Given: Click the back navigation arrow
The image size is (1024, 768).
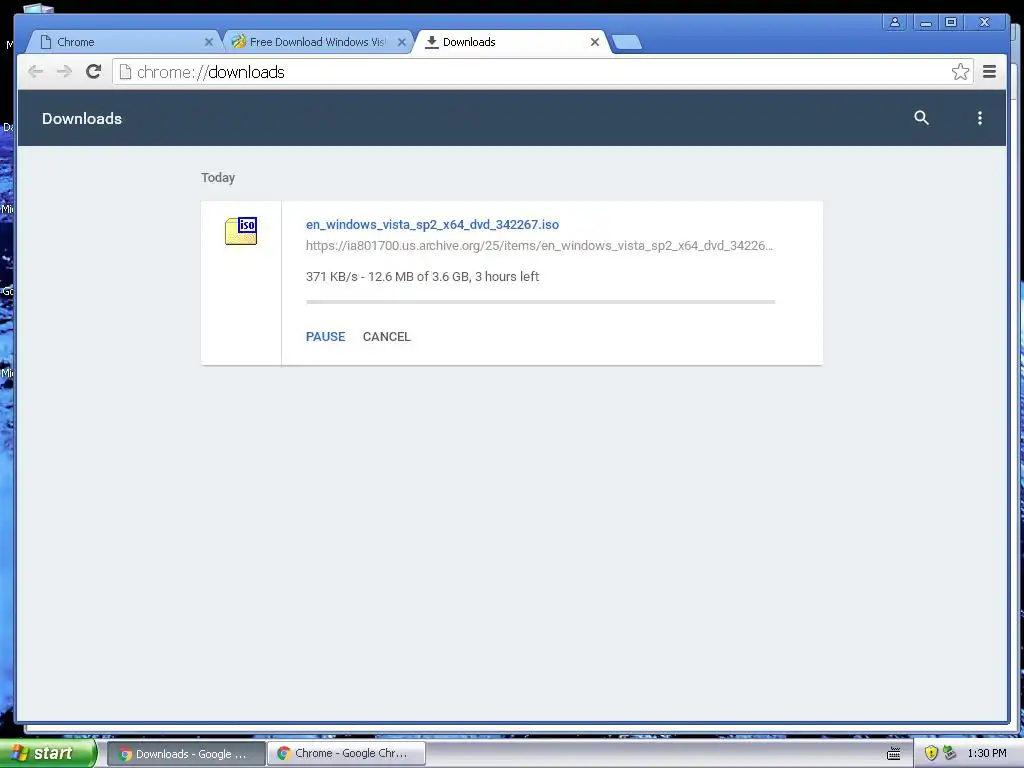Looking at the screenshot, I should click(x=36, y=72).
